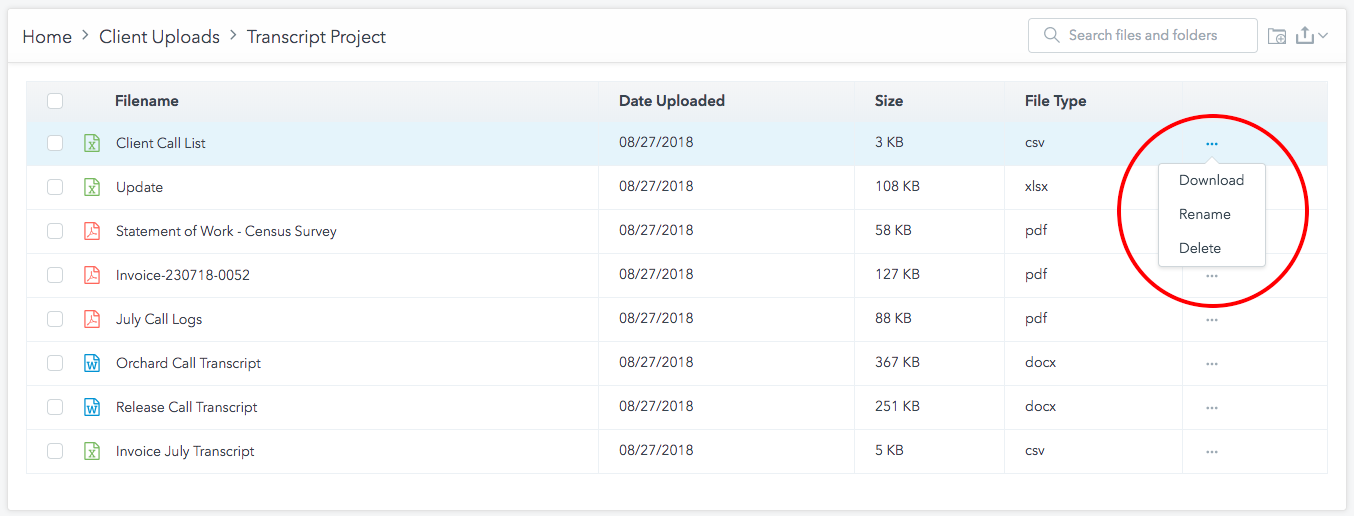
Task: Click the 5 KB size cell
Action: [889, 451]
